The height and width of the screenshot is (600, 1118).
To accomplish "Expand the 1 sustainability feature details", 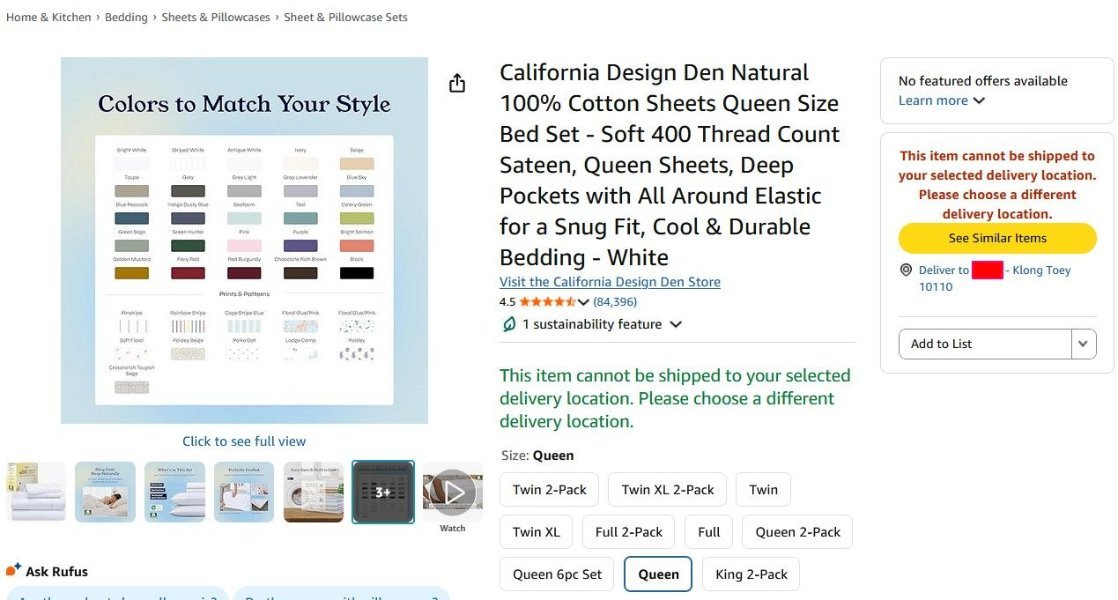I will pyautogui.click(x=602, y=324).
